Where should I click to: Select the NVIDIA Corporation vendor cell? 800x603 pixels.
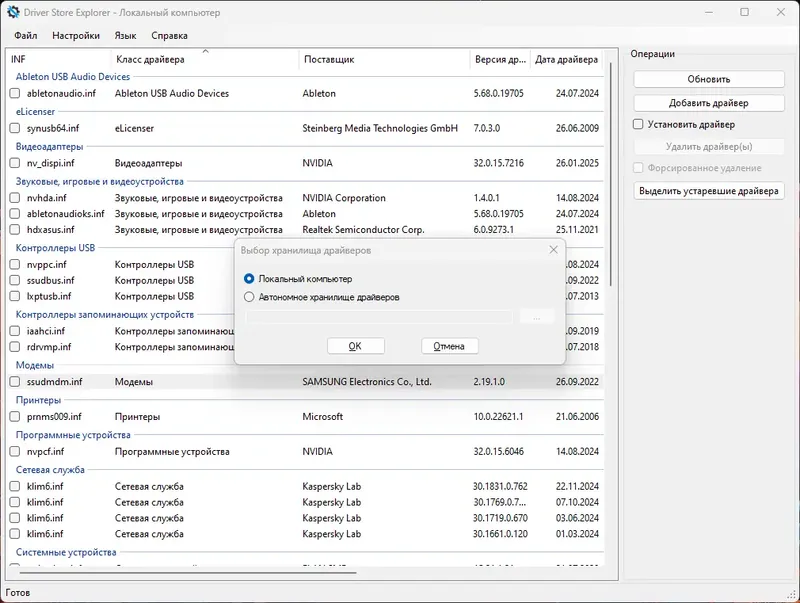pyautogui.click(x=344, y=198)
